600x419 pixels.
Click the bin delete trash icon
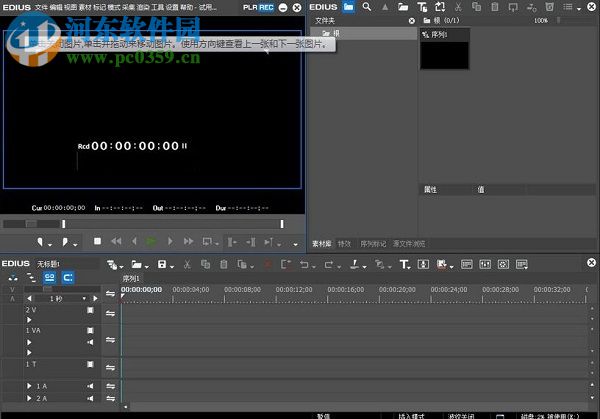549,7
